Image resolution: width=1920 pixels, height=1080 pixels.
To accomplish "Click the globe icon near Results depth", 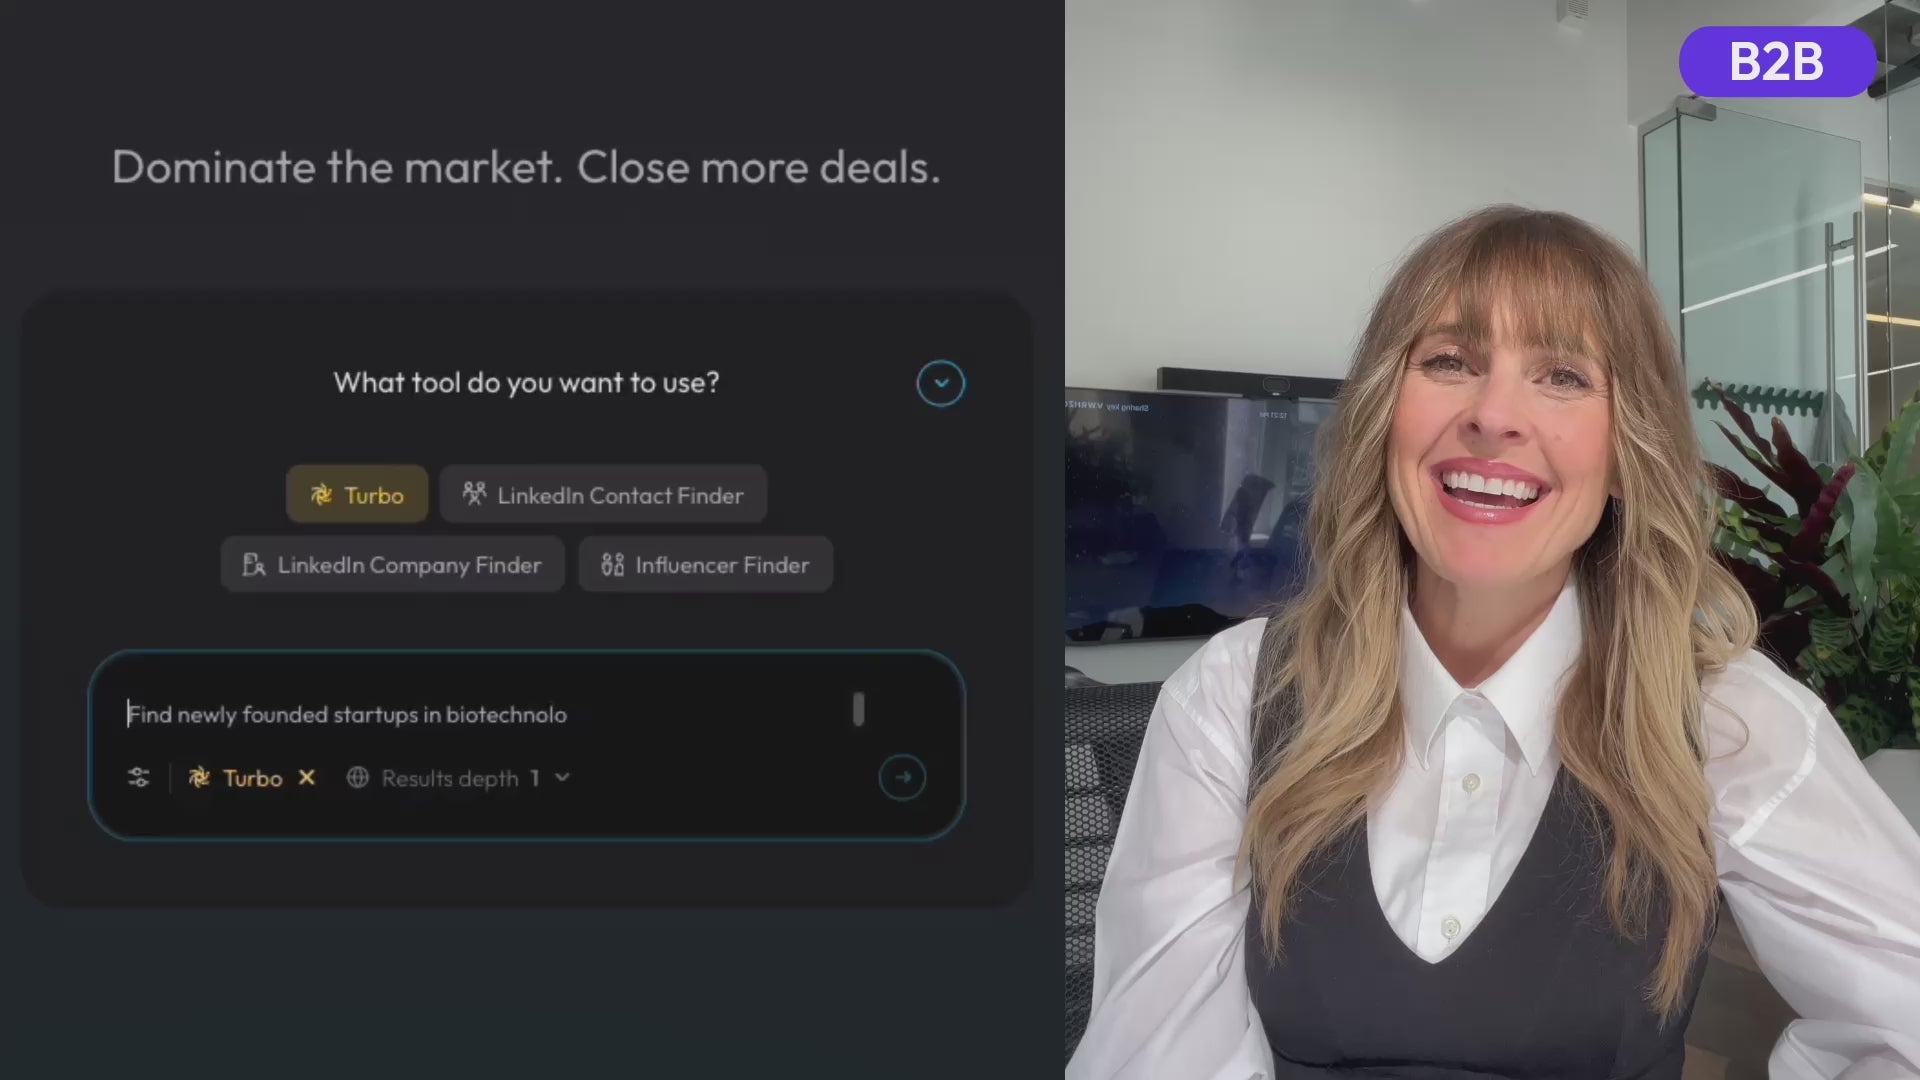I will pos(358,777).
